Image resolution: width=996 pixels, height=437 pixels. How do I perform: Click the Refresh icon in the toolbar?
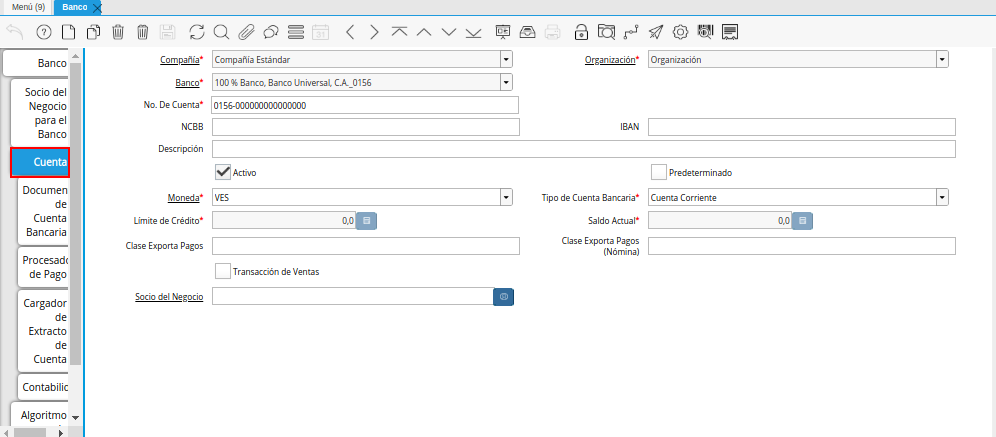[x=196, y=32]
